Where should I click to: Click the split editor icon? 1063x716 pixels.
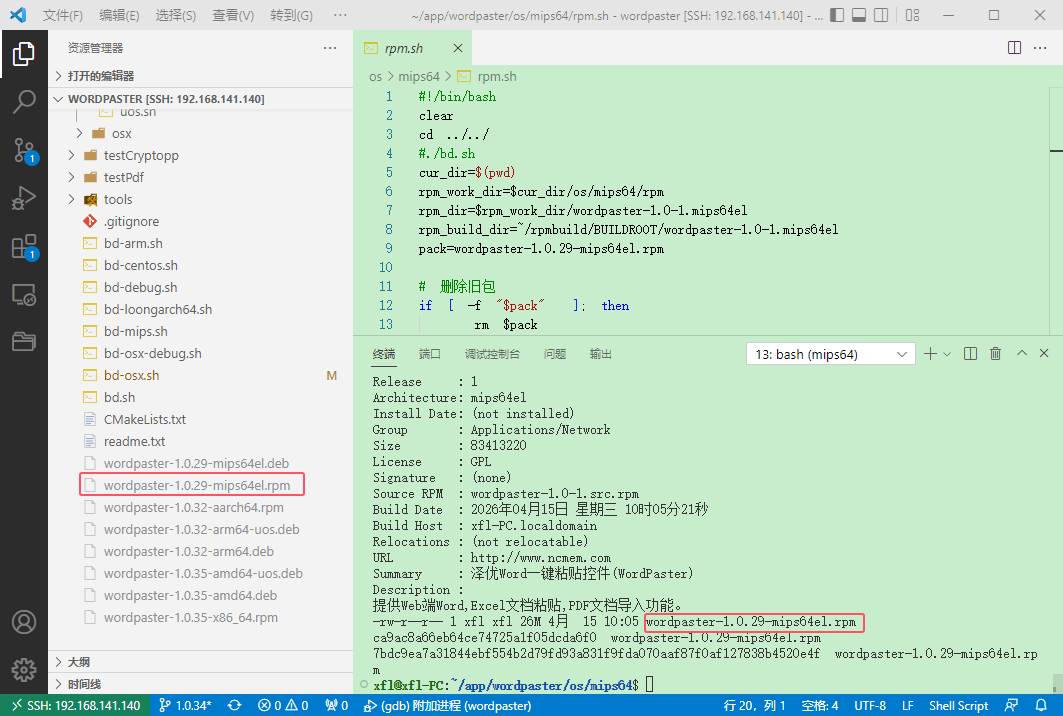point(1014,48)
